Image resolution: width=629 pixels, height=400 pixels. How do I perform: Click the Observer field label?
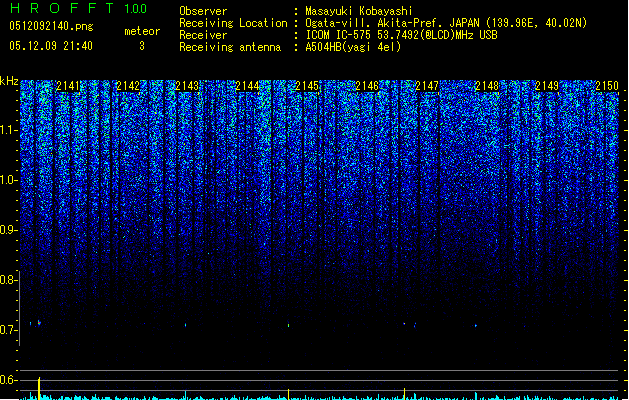point(203,11)
